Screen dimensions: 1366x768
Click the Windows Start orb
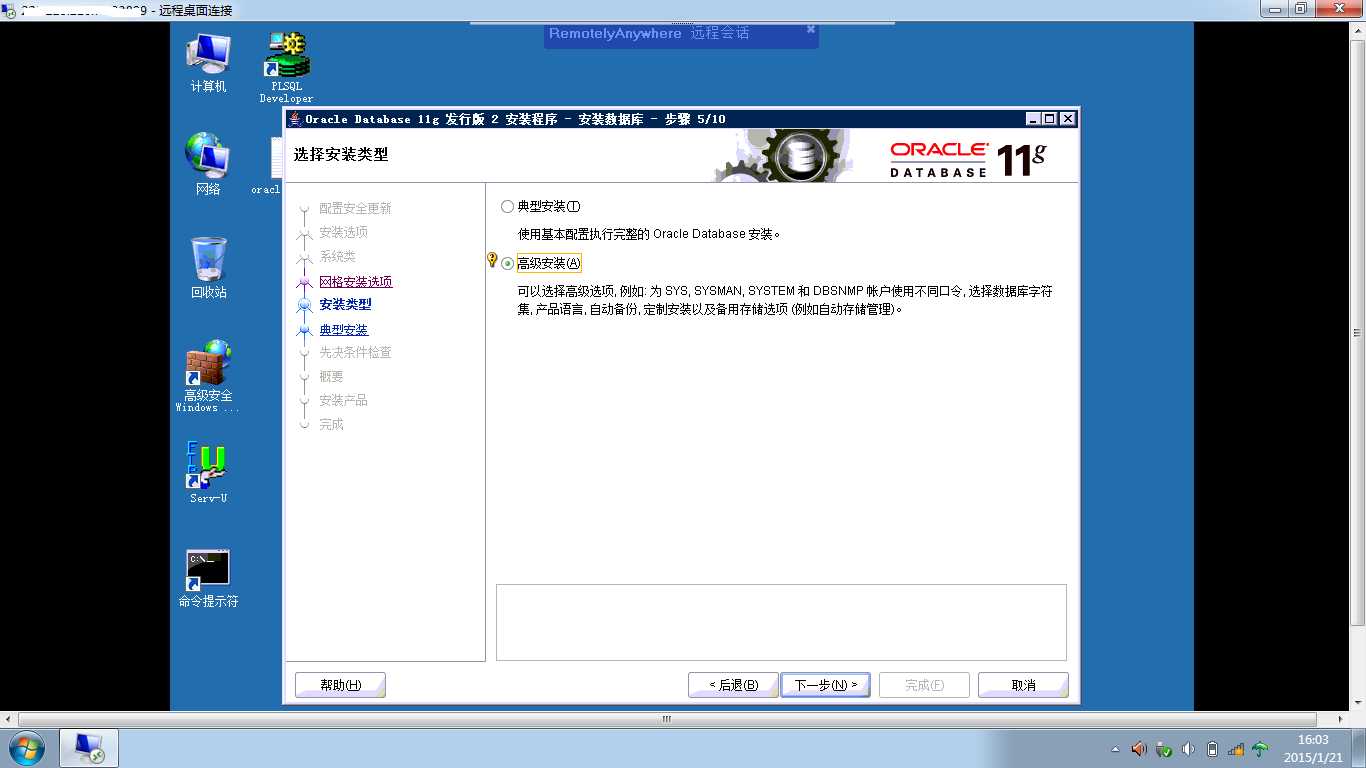coord(26,748)
